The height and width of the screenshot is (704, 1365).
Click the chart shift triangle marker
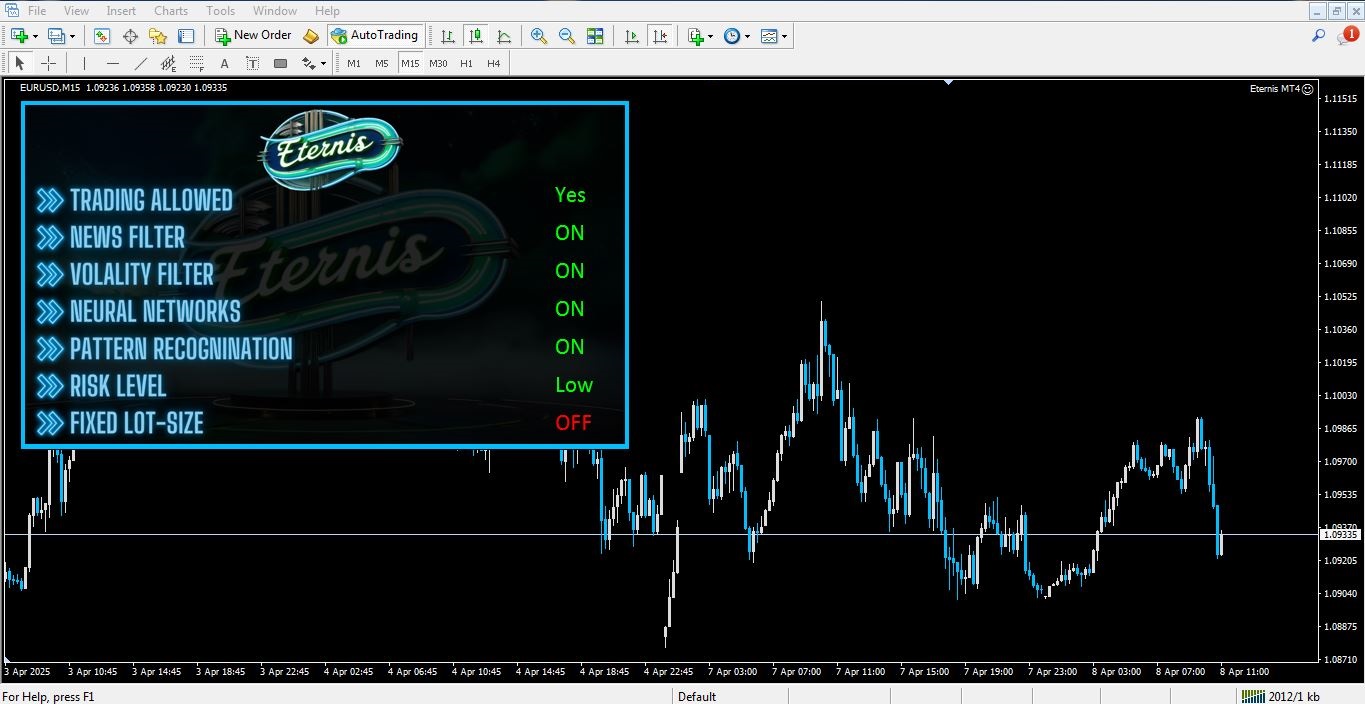[x=948, y=83]
